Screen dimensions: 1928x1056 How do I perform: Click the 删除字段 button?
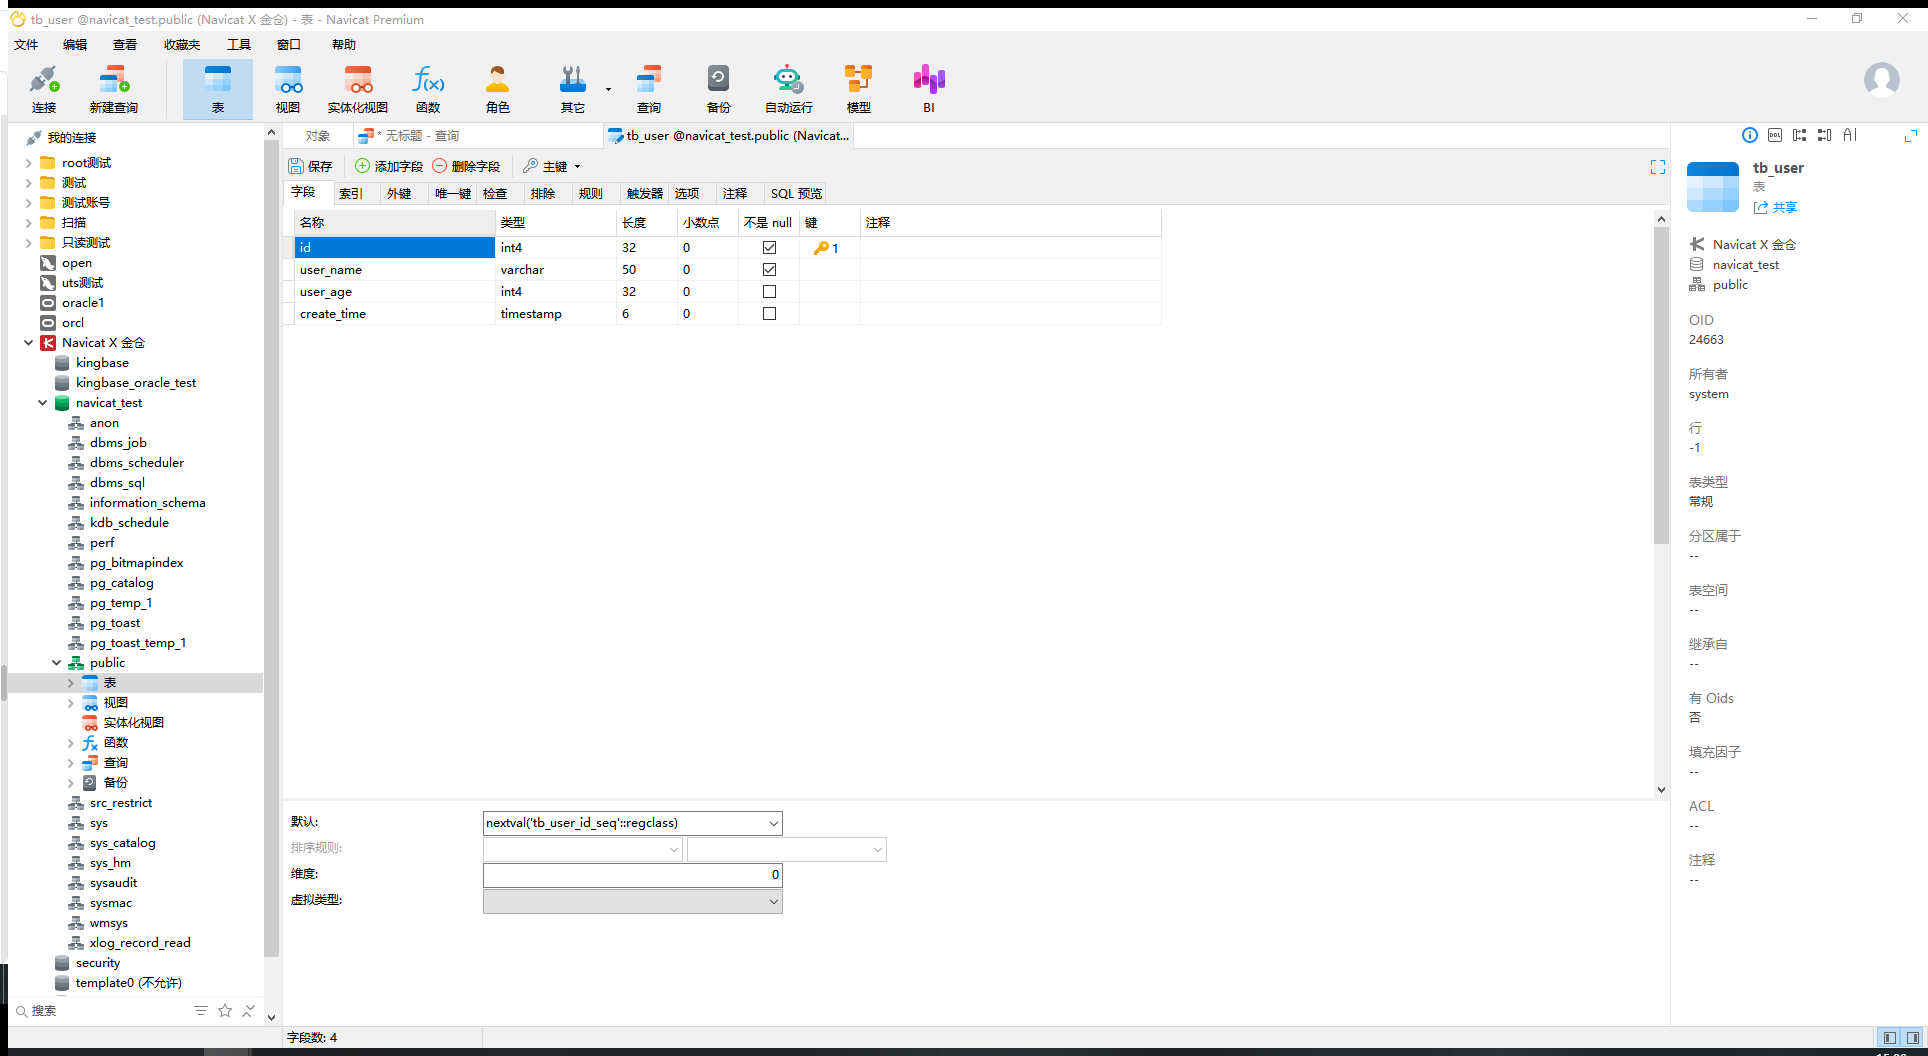(466, 167)
